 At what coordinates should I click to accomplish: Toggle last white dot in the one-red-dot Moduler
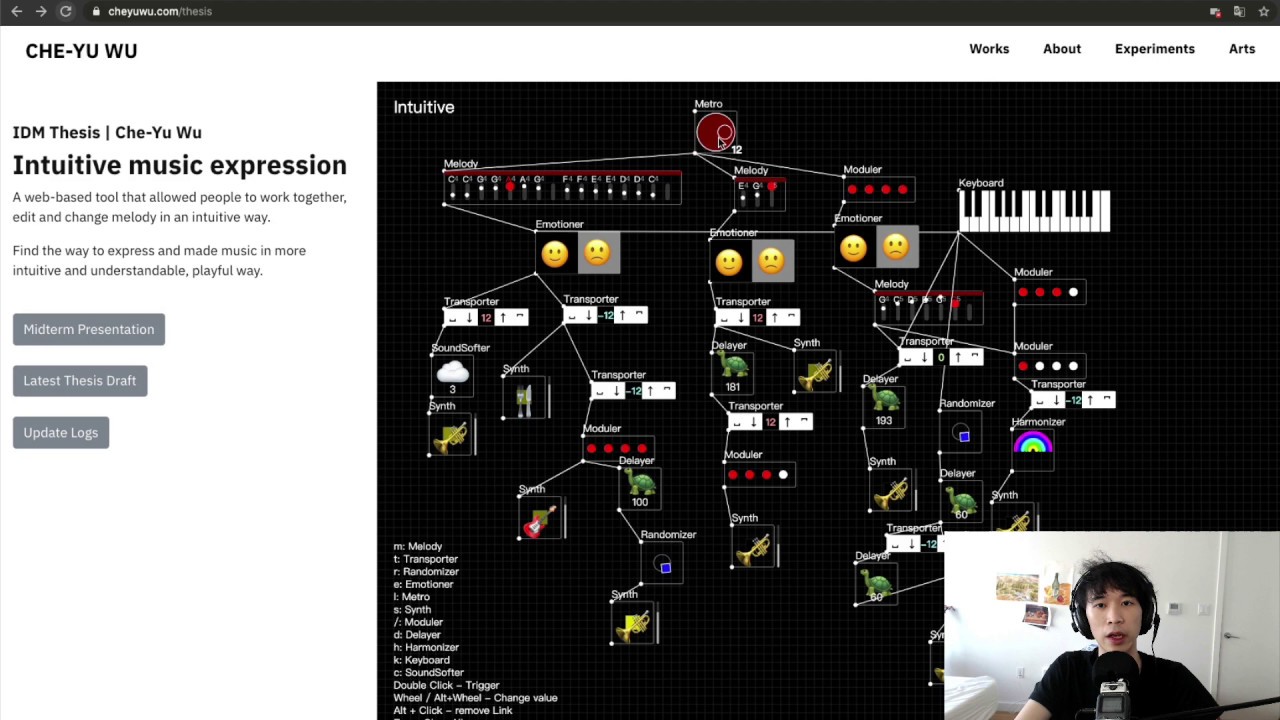(x=1073, y=366)
